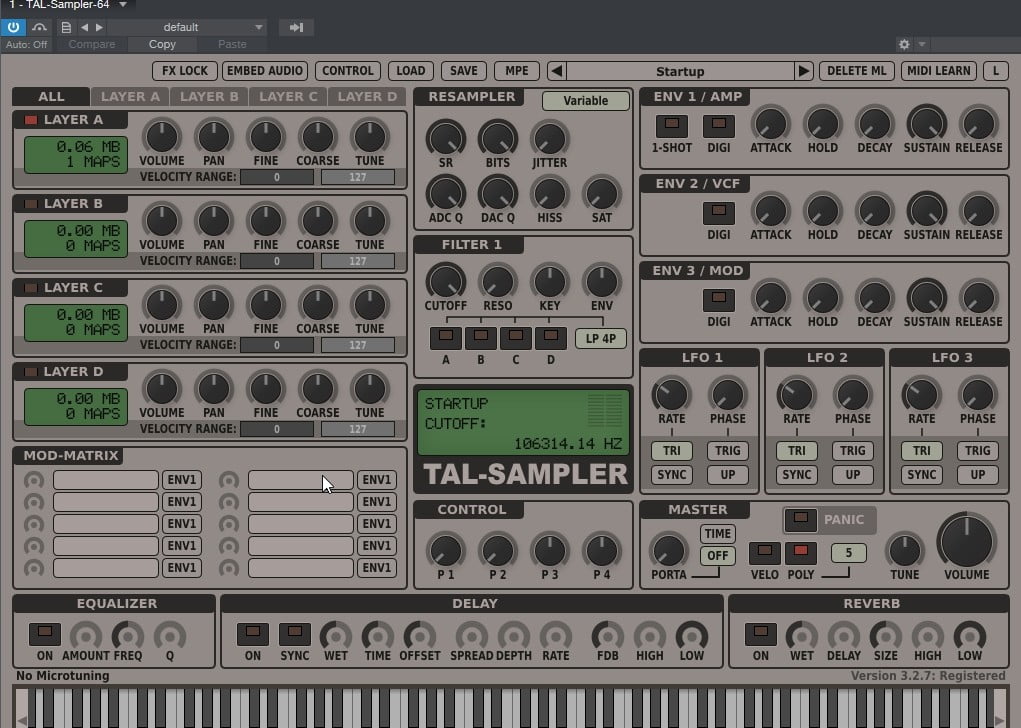Click the Master PORTA knob
1021x728 pixels.
[669, 550]
